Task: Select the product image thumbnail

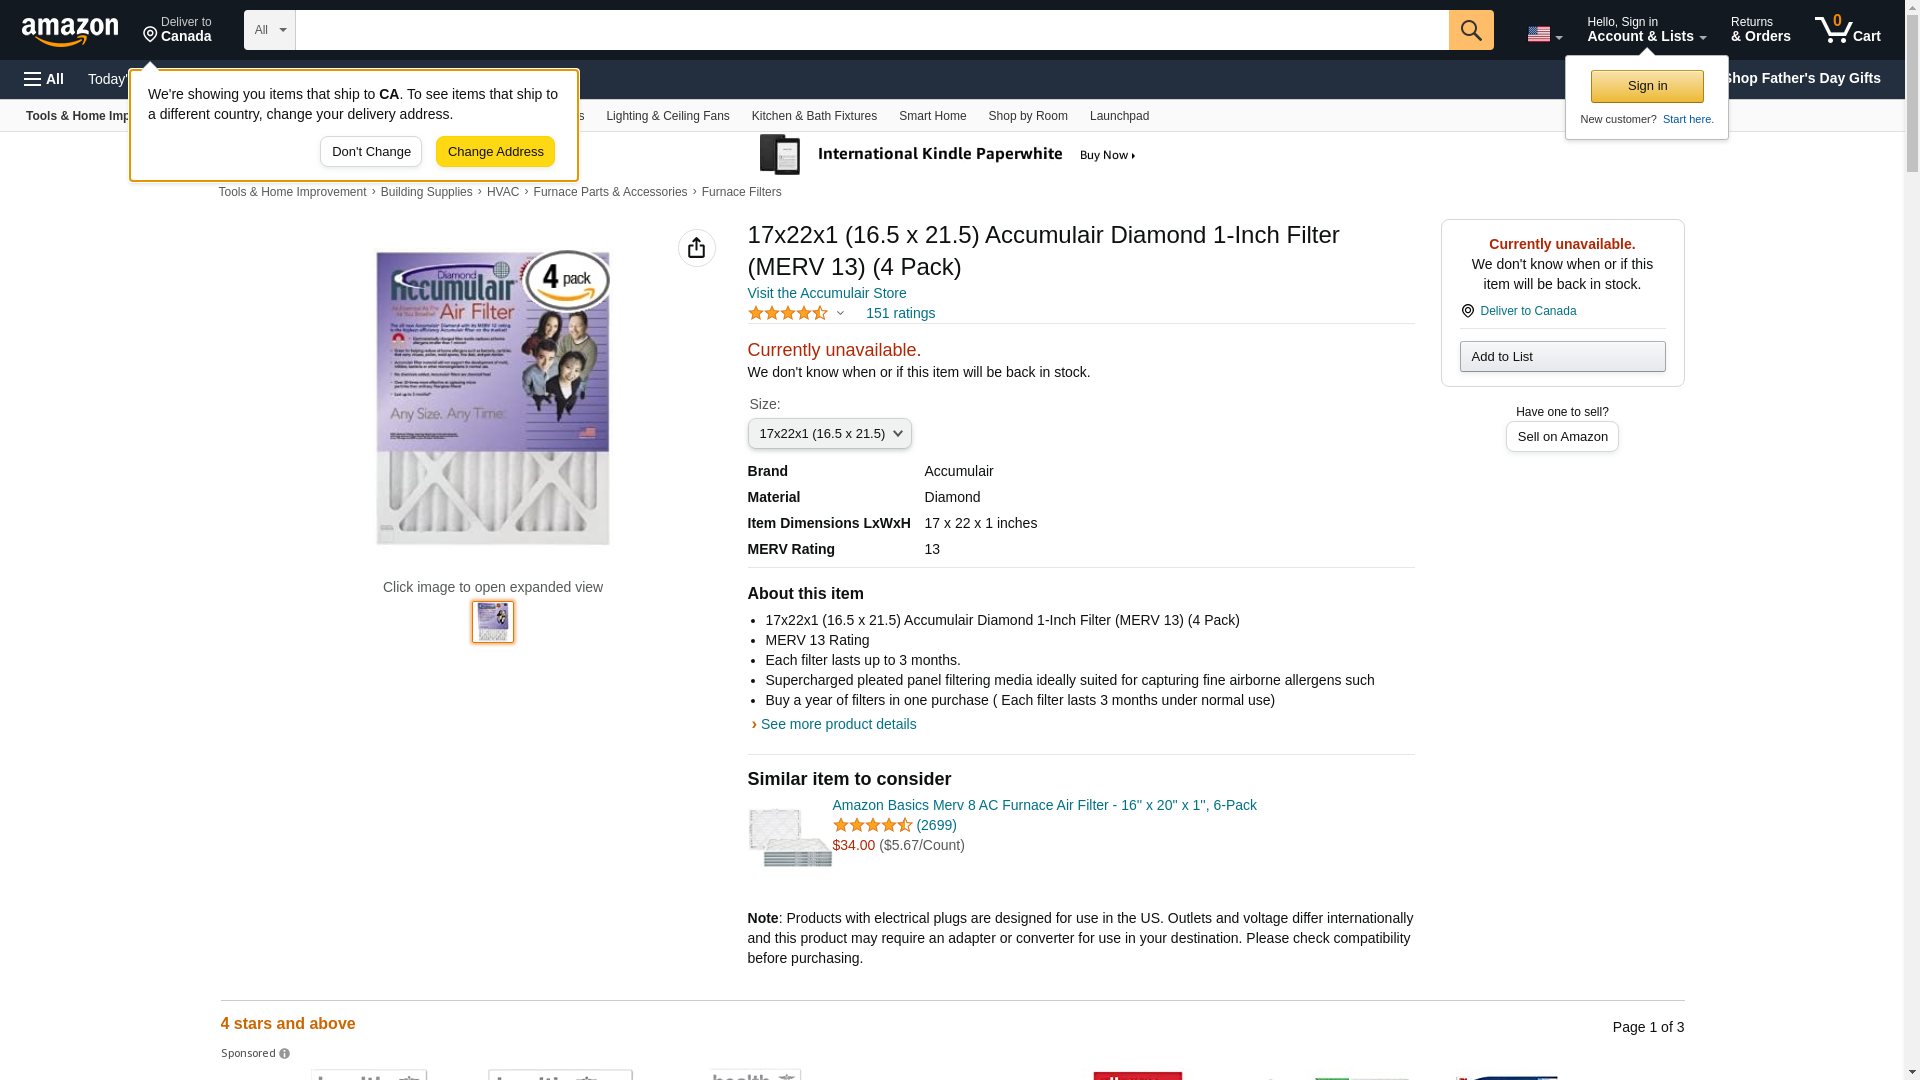Action: pyautogui.click(x=493, y=622)
